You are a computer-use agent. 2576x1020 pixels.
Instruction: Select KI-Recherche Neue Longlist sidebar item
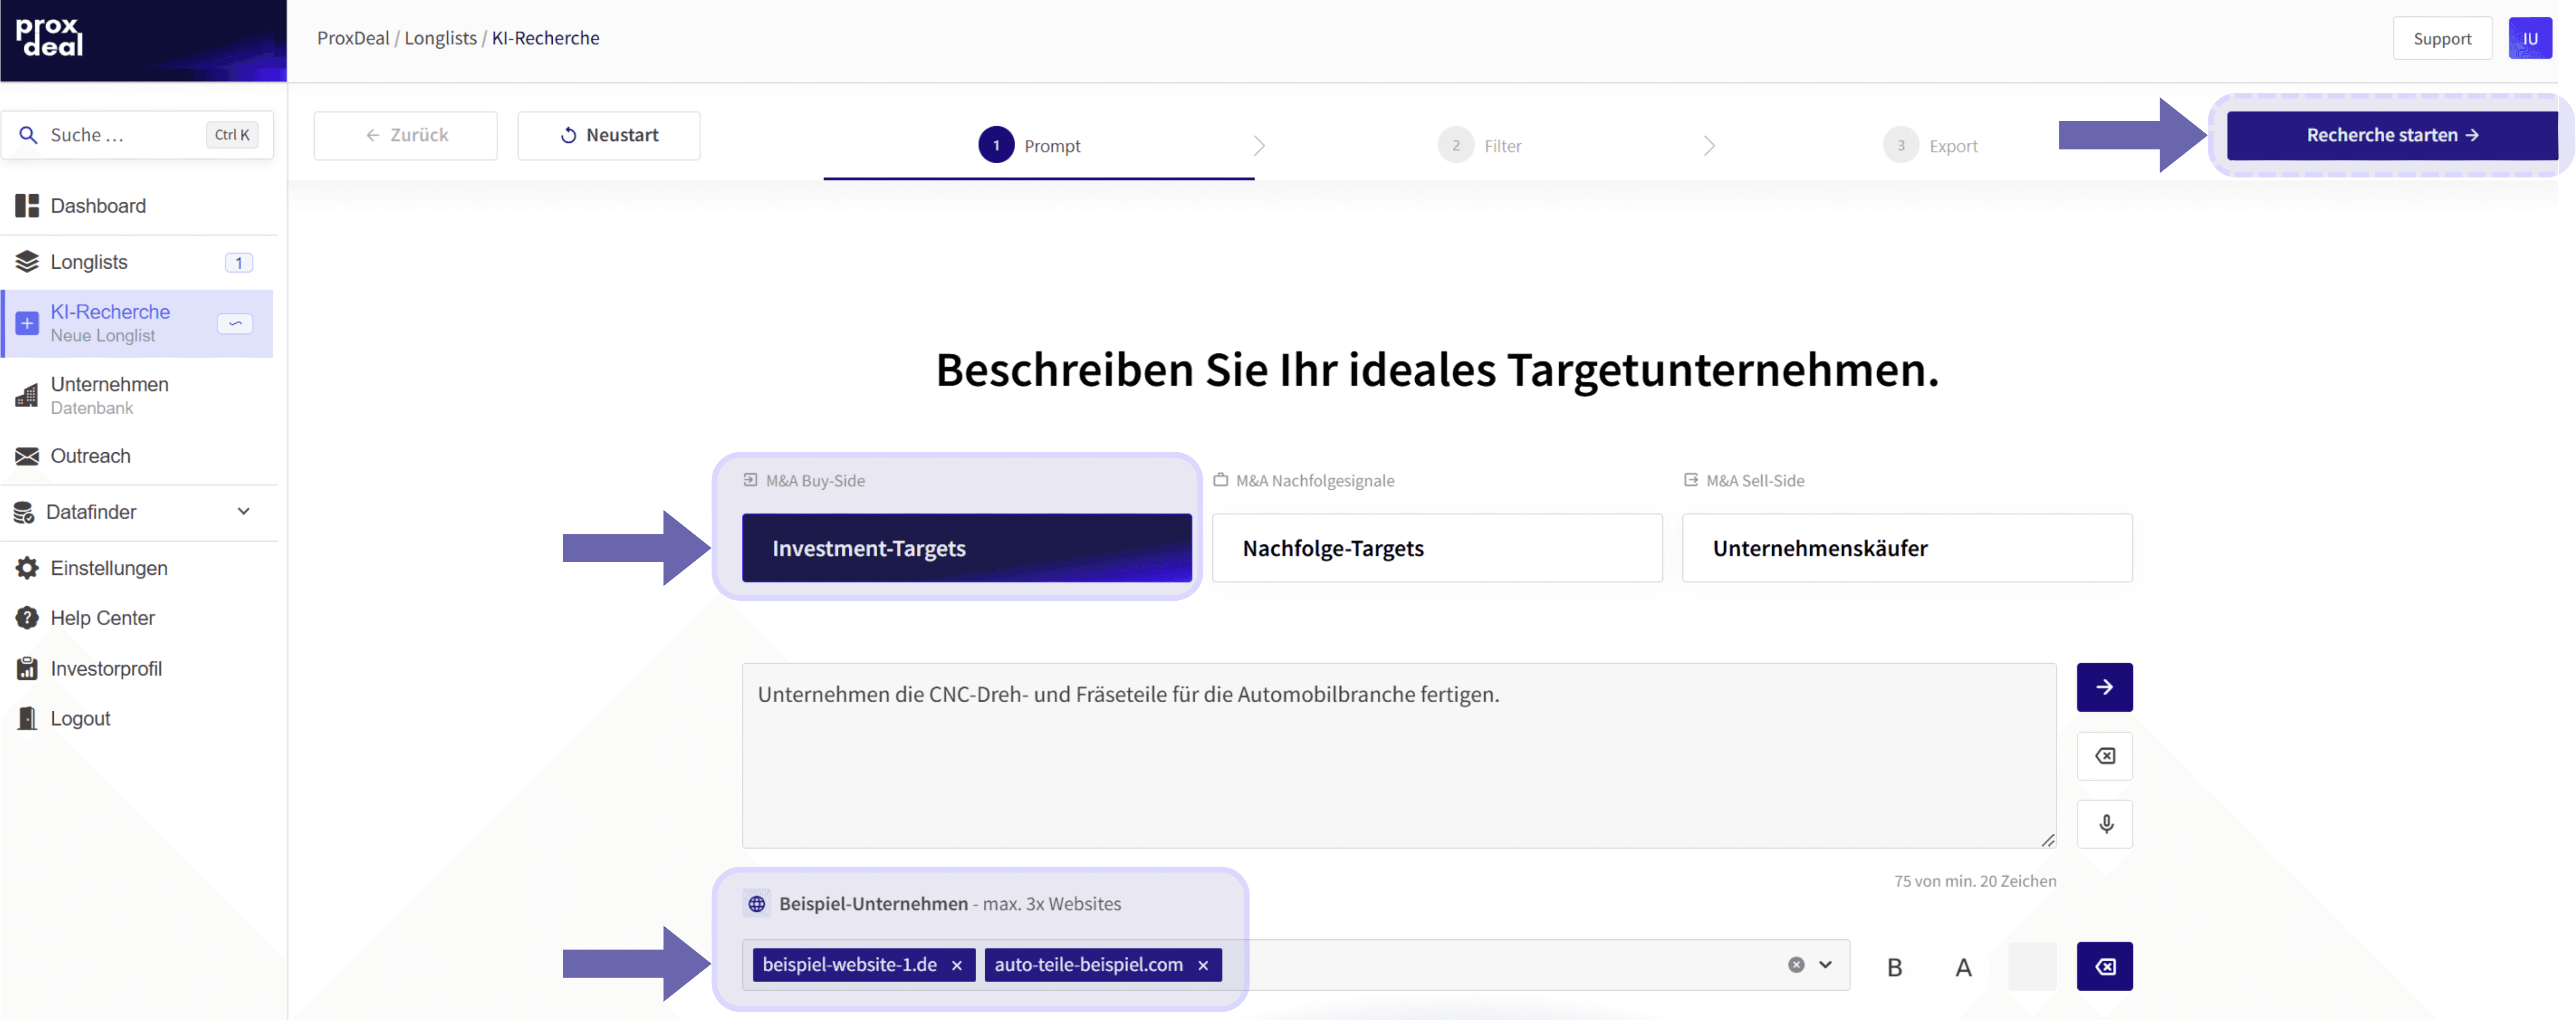point(137,323)
